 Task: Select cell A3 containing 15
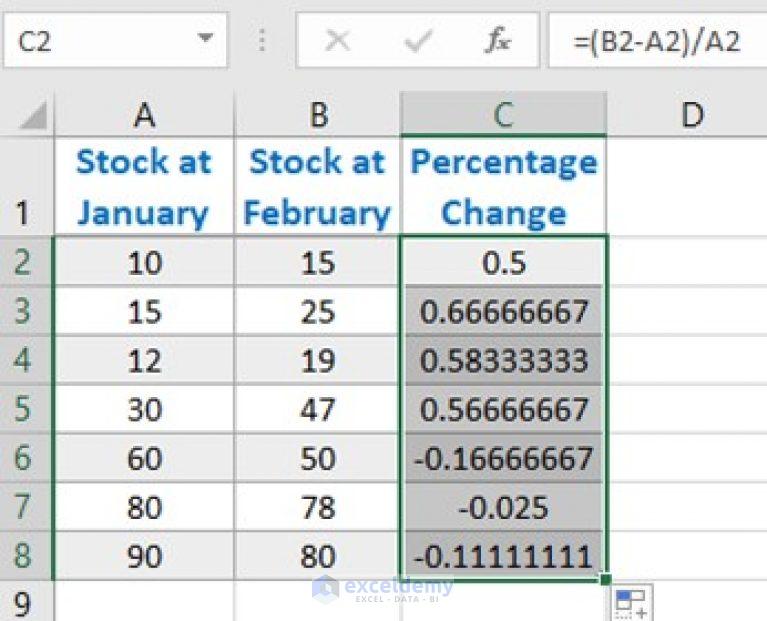pos(144,311)
